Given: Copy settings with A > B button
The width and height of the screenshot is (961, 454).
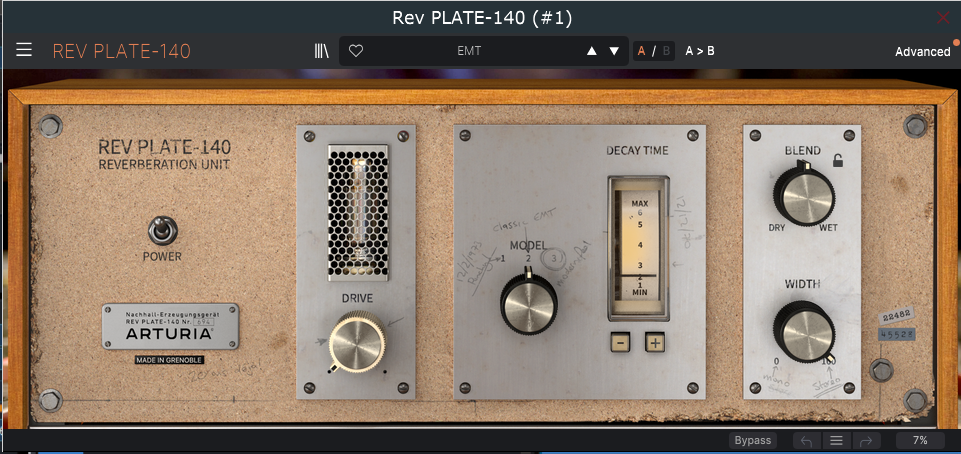Looking at the screenshot, I should click(x=700, y=51).
